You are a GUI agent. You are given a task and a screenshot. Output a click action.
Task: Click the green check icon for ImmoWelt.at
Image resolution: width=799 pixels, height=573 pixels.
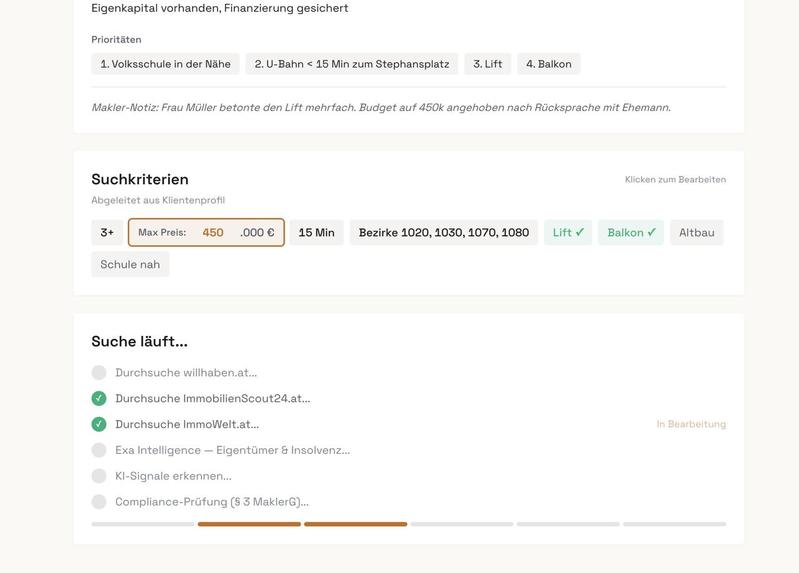tap(99, 424)
